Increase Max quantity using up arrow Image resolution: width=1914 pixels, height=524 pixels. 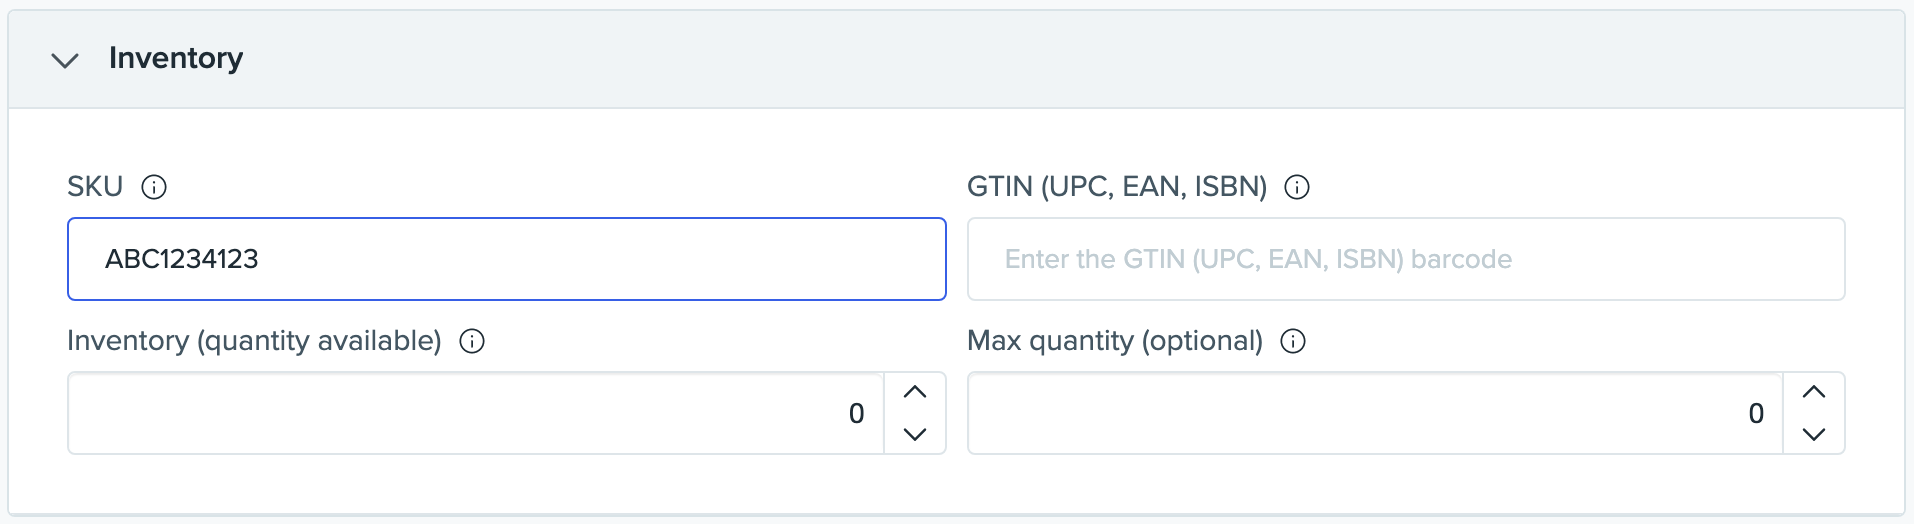(x=1814, y=393)
